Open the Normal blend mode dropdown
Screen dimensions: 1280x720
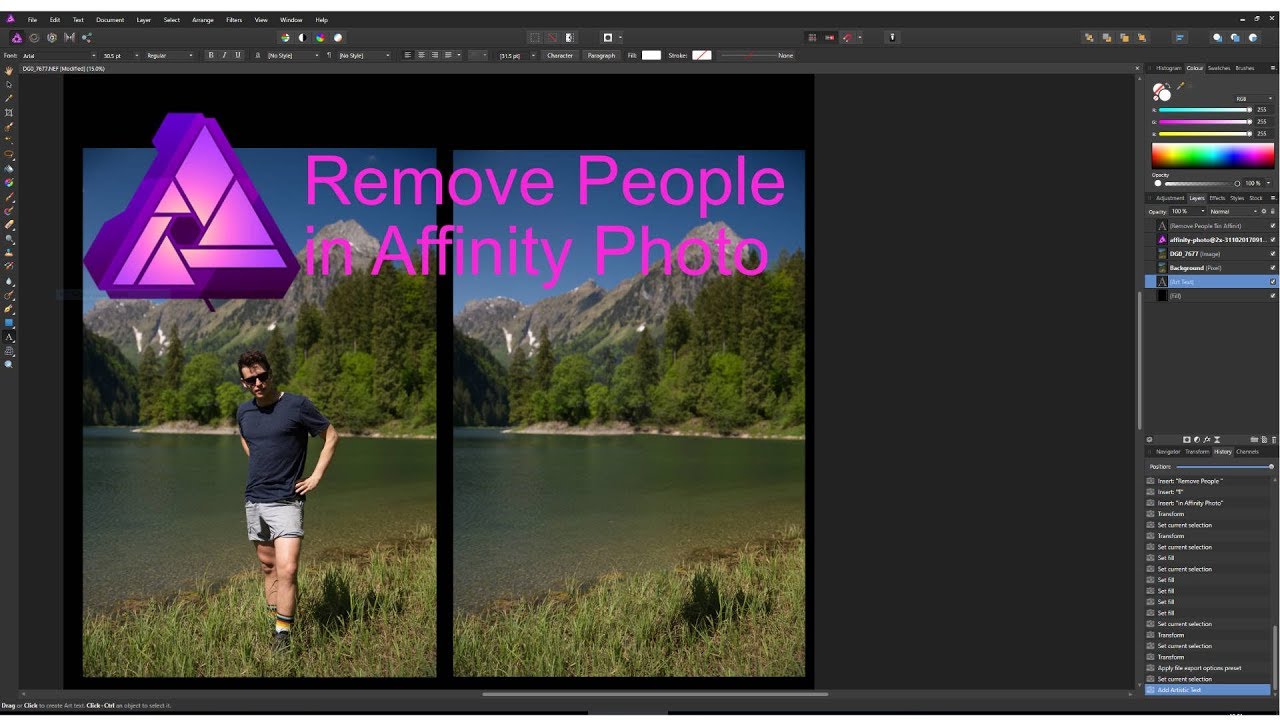1232,211
